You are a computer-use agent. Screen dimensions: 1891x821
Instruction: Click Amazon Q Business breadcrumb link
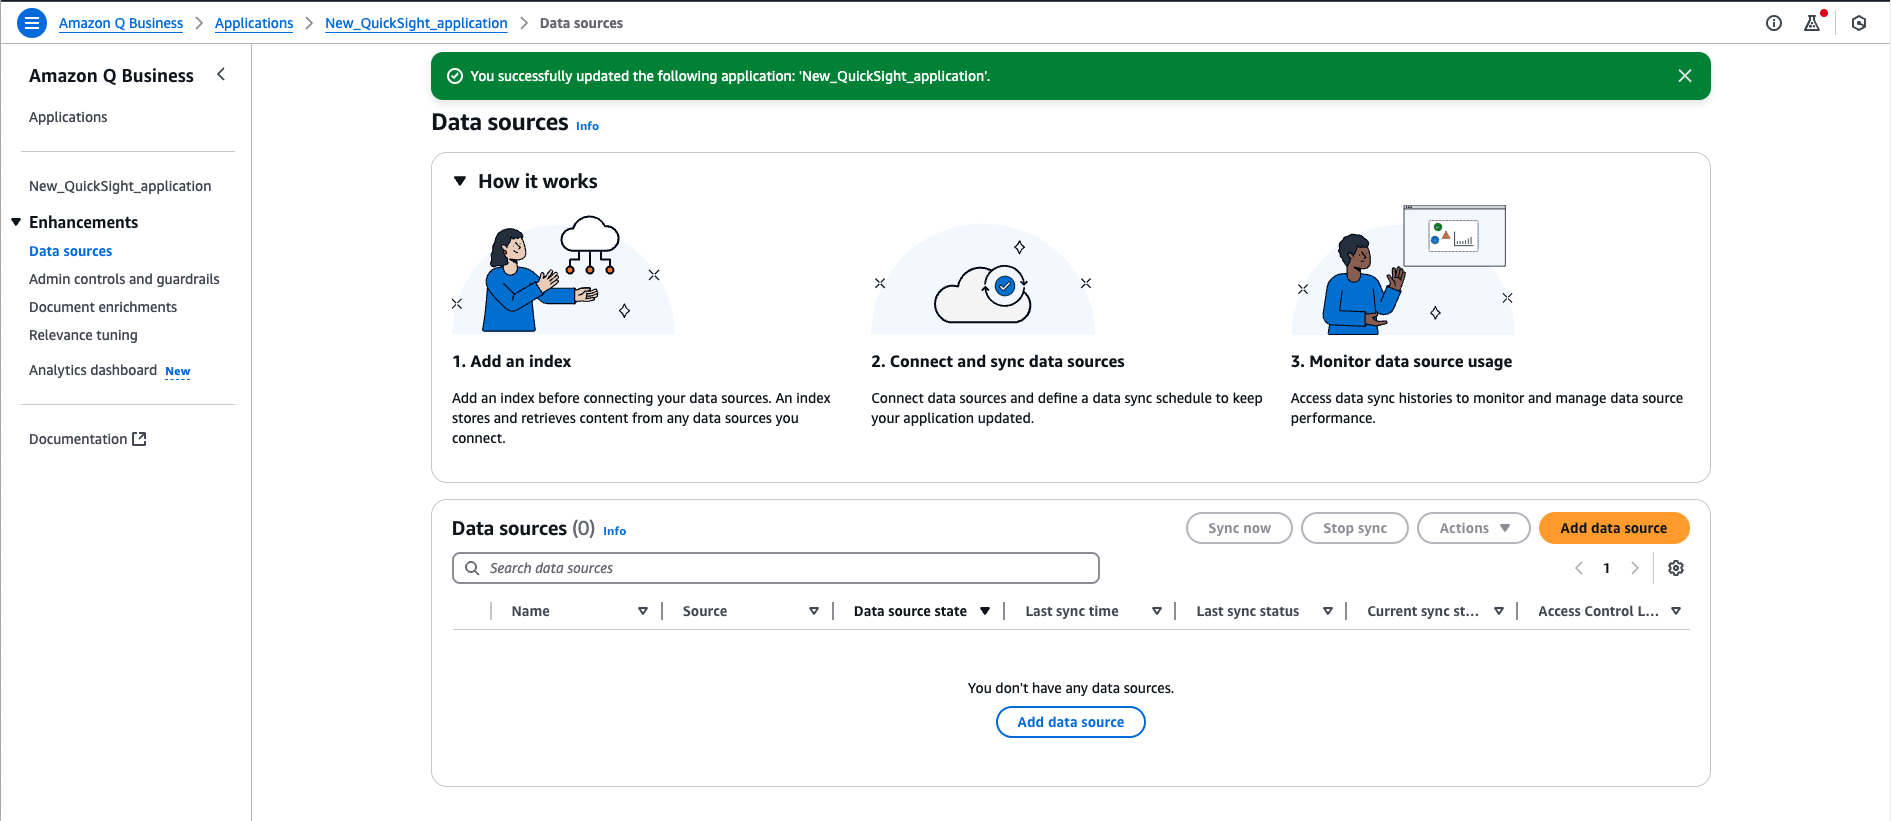tap(121, 23)
